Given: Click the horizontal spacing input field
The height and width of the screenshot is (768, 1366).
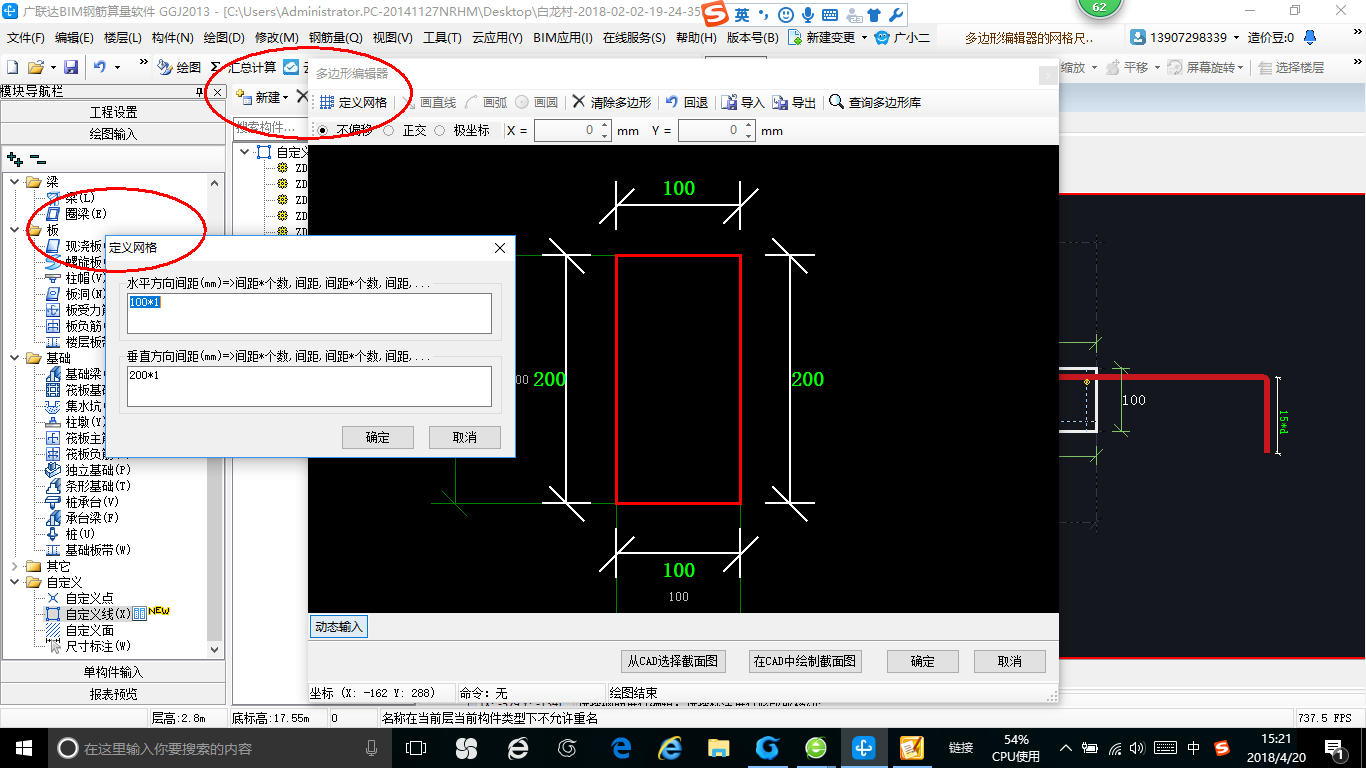Looking at the screenshot, I should point(309,313).
